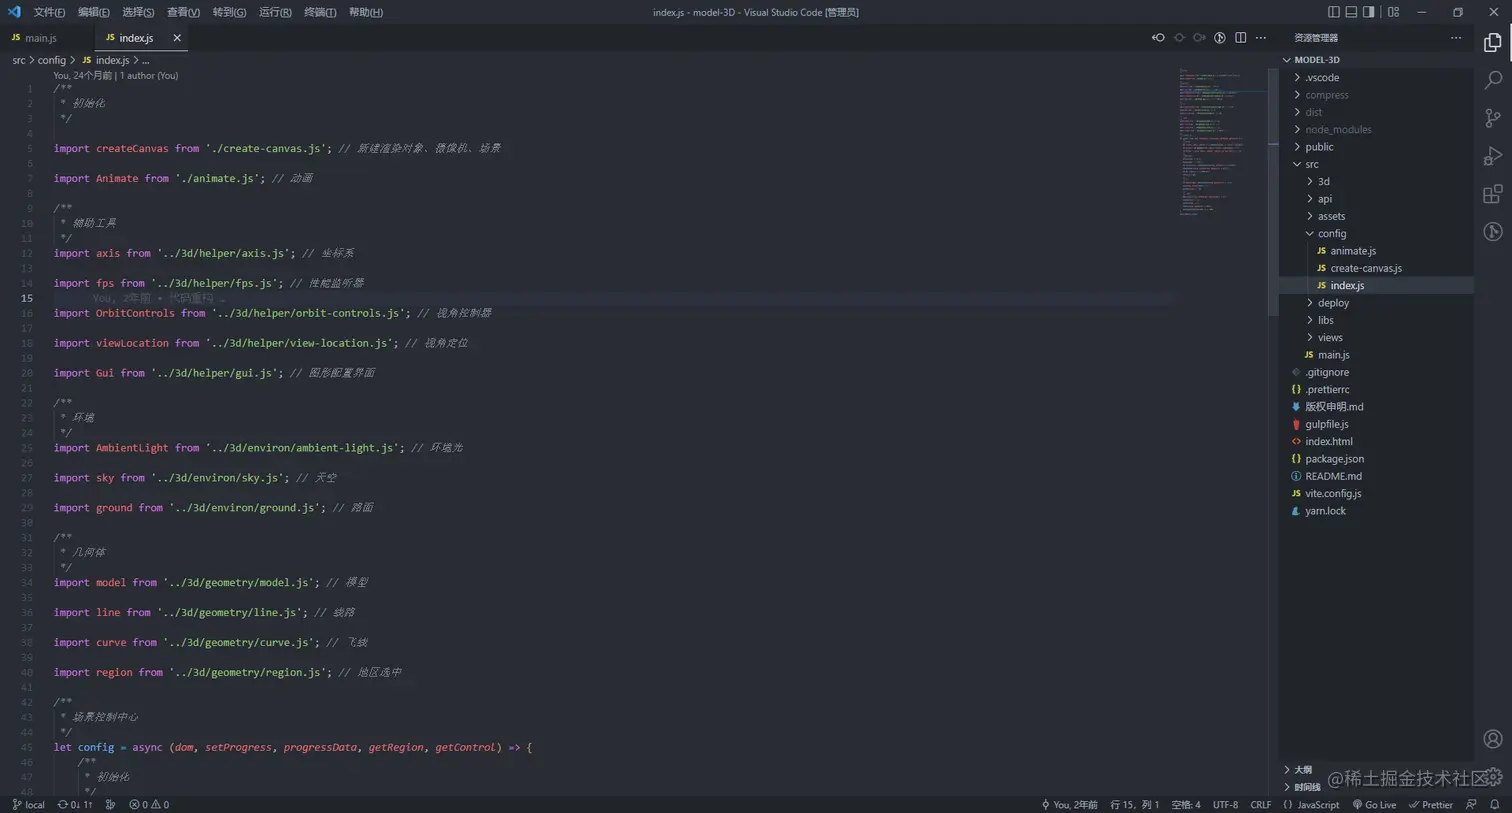
Task: Click the Prettier status bar item
Action: click(1430, 805)
